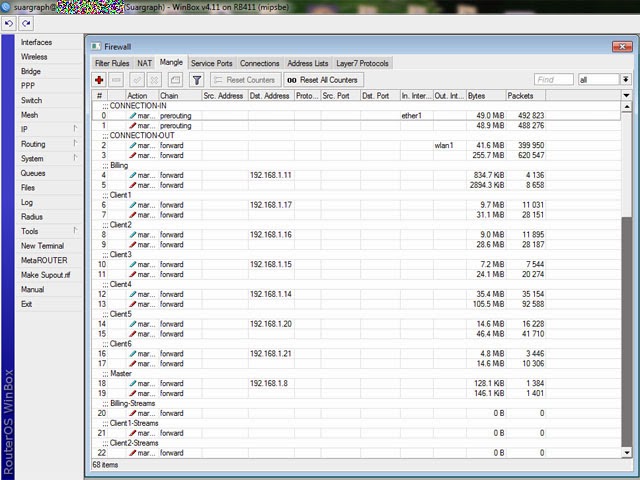The height and width of the screenshot is (480, 640).
Task: Click the Redo arrow icon
Action: coord(26,24)
